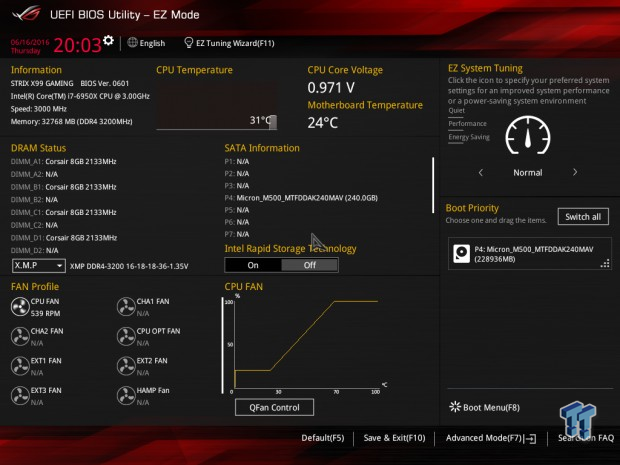Image resolution: width=620 pixels, height=465 pixels.
Task: Click DIMM_D1 Corsair 8GB 2133MHz entry
Action: (x=64, y=238)
